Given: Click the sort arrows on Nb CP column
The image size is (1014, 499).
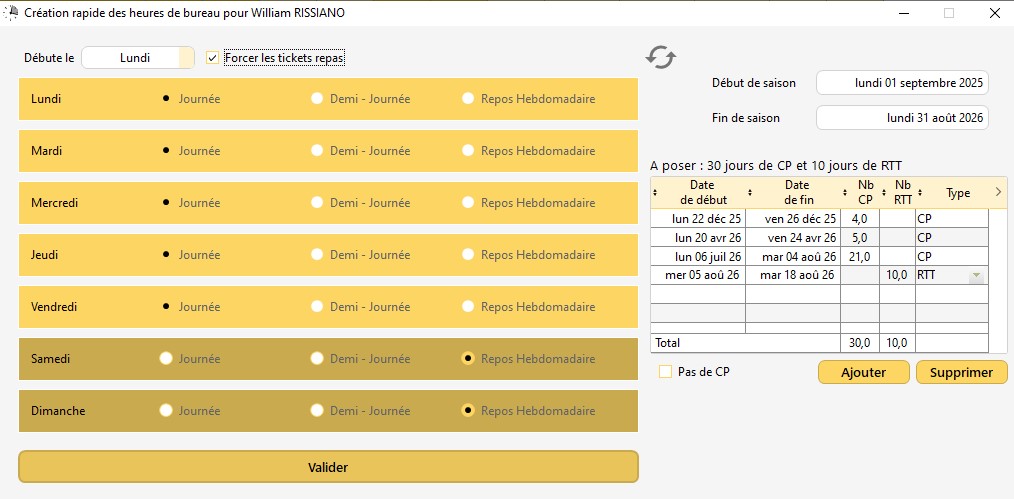Looking at the screenshot, I should tap(845, 192).
